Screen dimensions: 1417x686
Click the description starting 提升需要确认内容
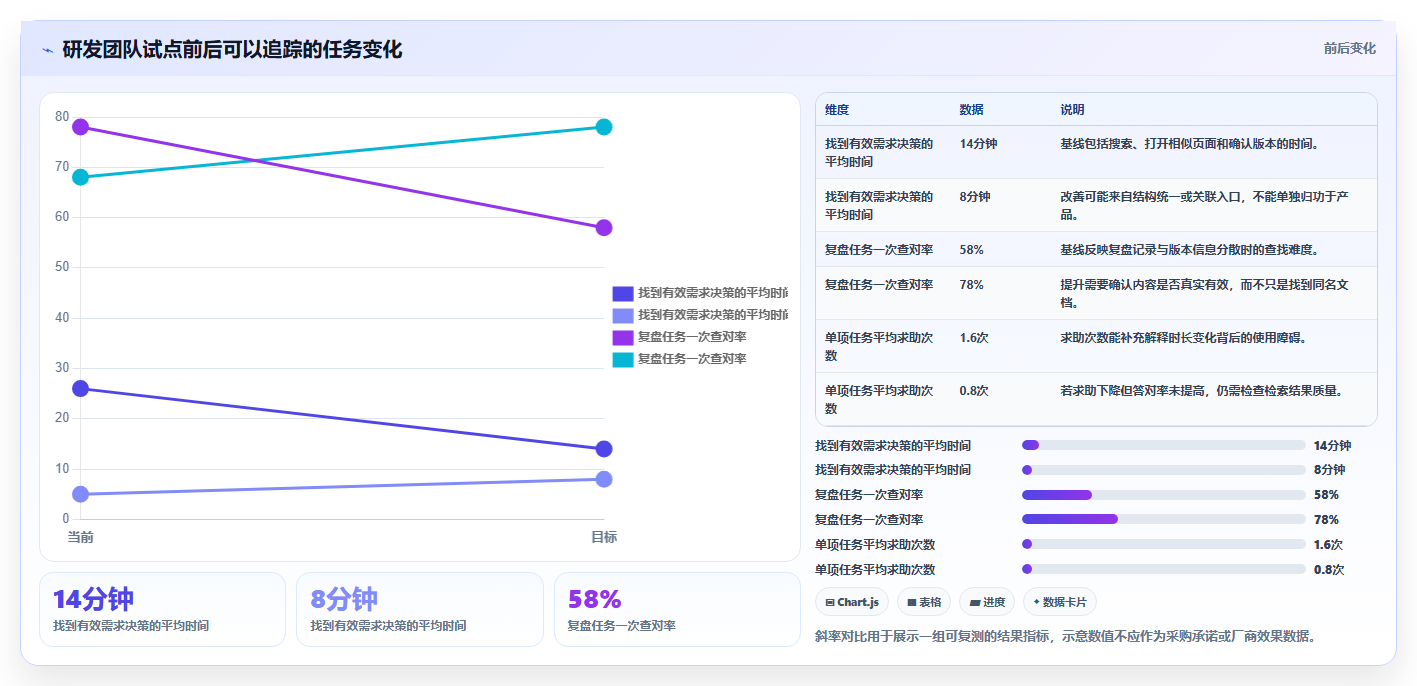pos(1206,294)
